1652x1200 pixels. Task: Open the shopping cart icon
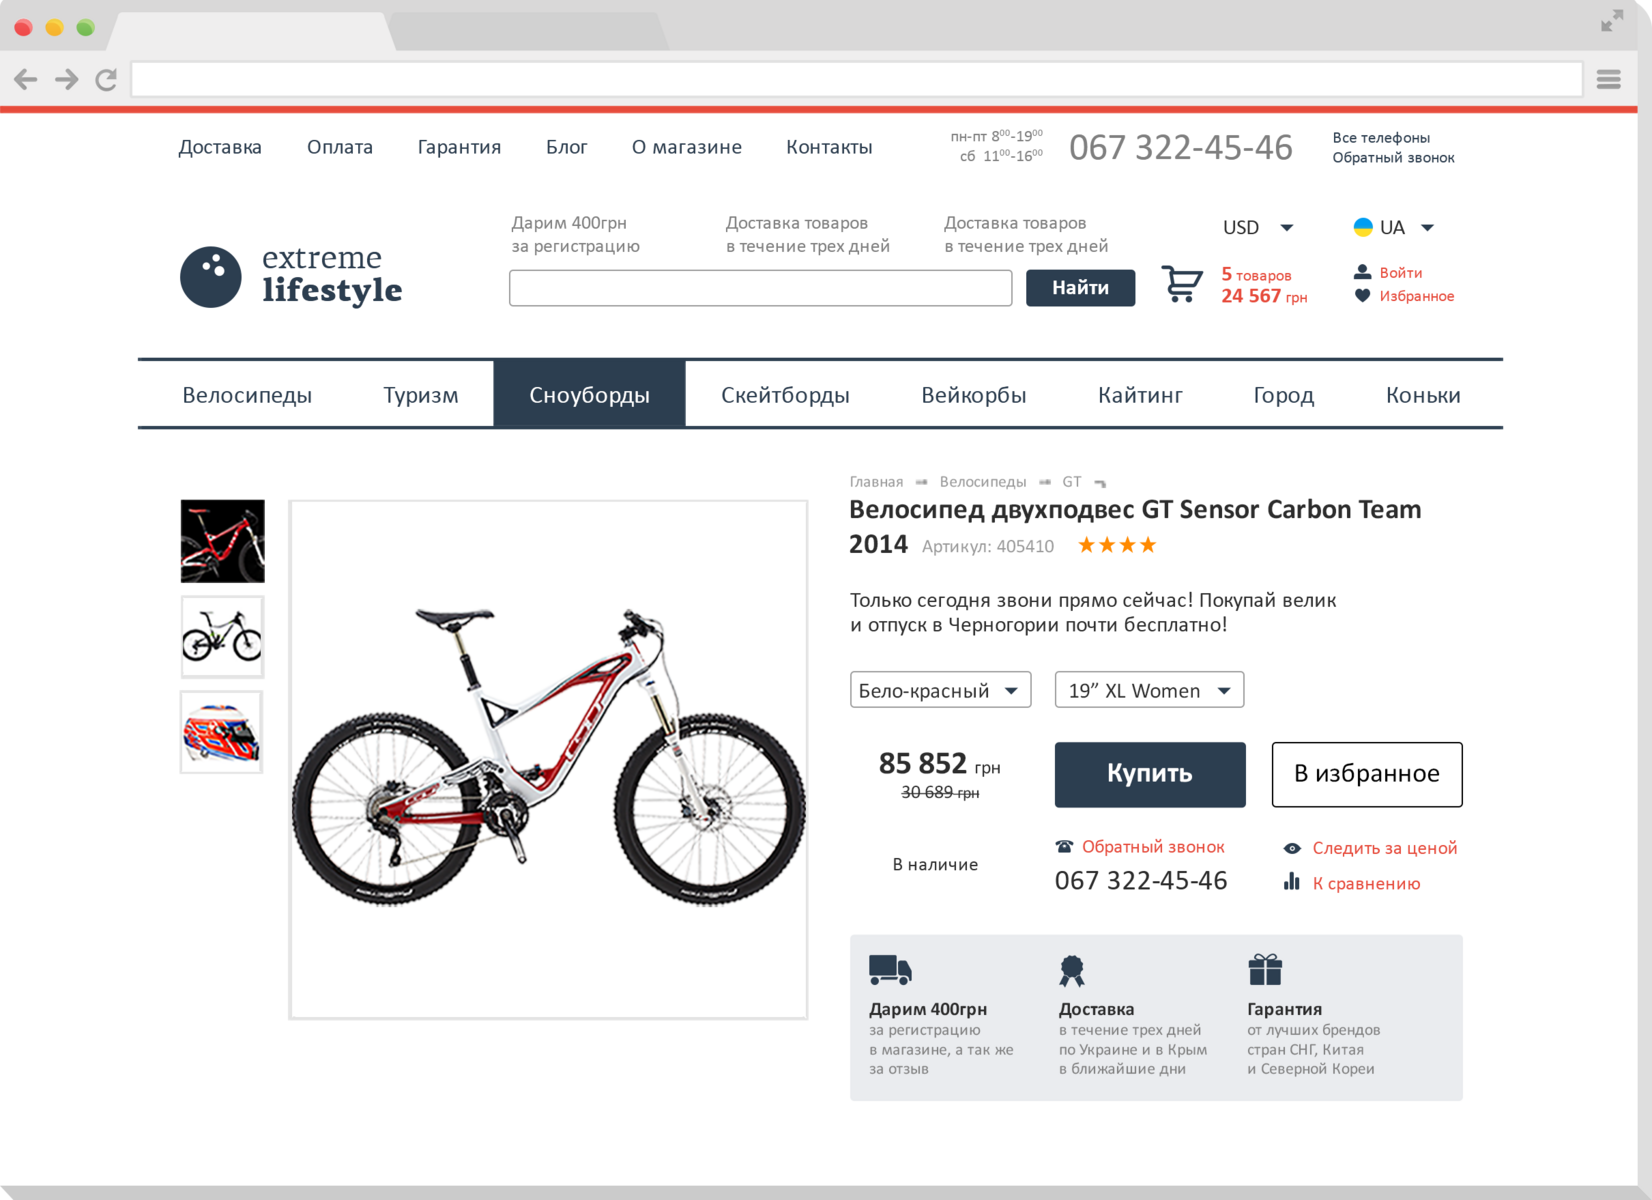pos(1181,284)
